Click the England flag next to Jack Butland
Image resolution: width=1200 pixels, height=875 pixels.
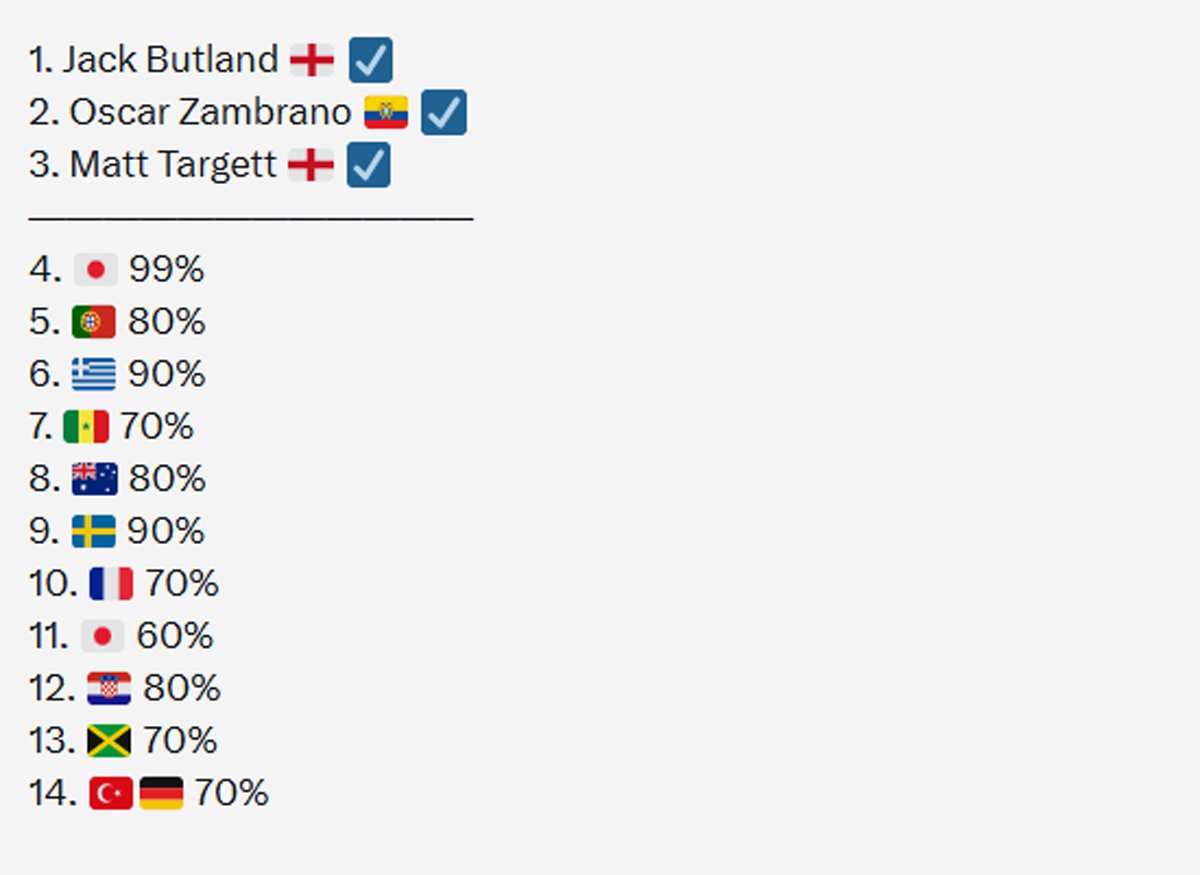click(312, 60)
